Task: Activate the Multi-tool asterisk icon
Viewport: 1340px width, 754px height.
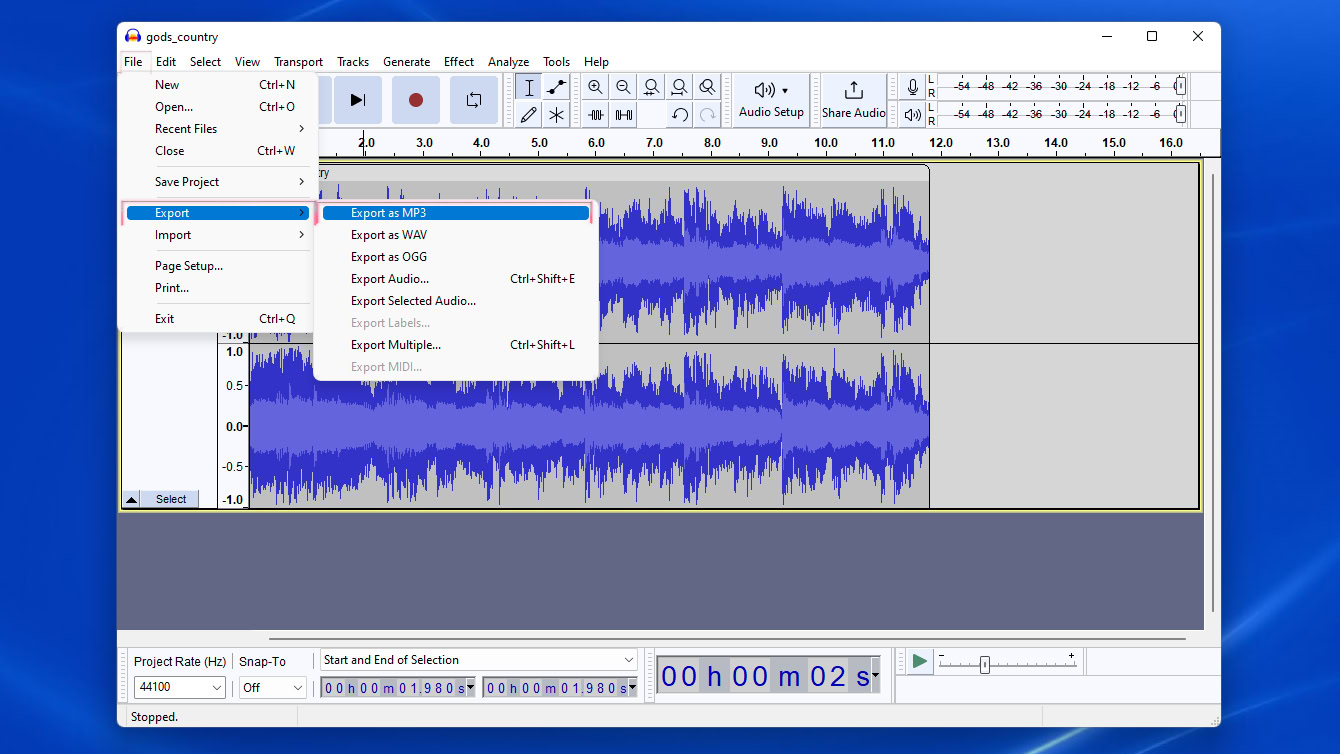Action: pos(557,115)
